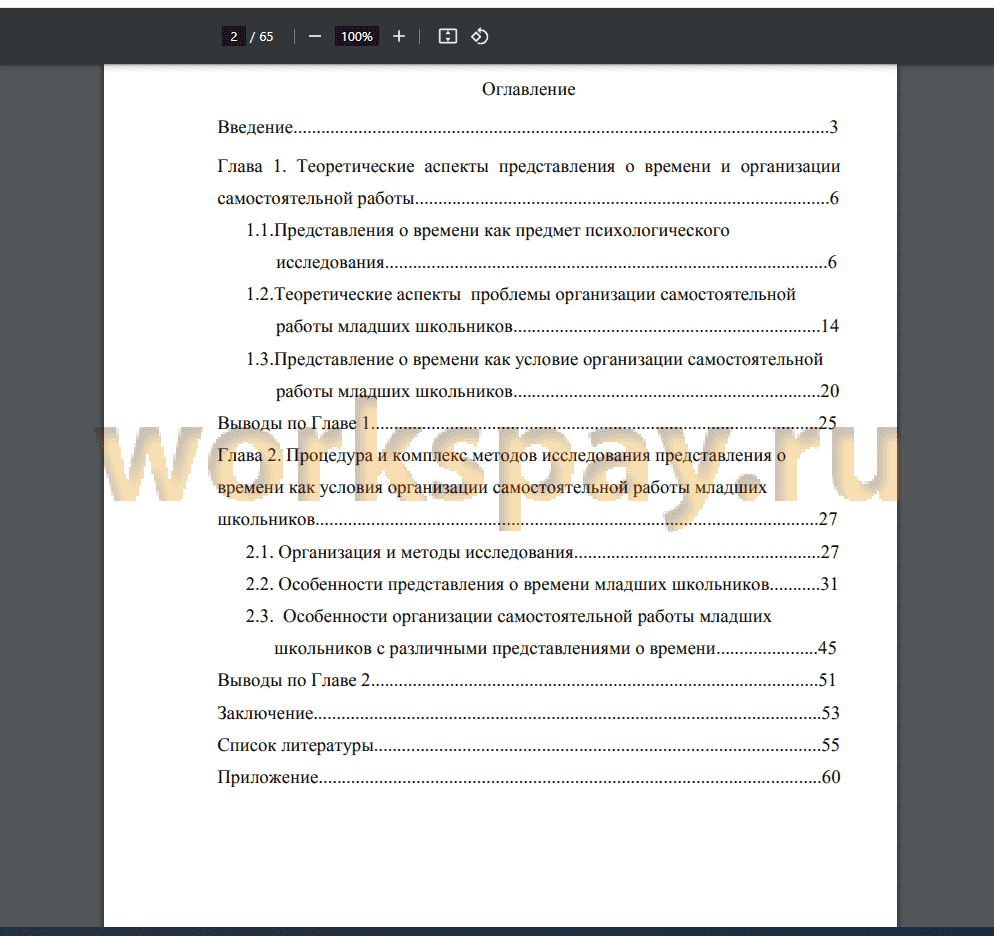Click the исследования line ending with 6
The height and width of the screenshot is (936, 994).
coord(556,262)
